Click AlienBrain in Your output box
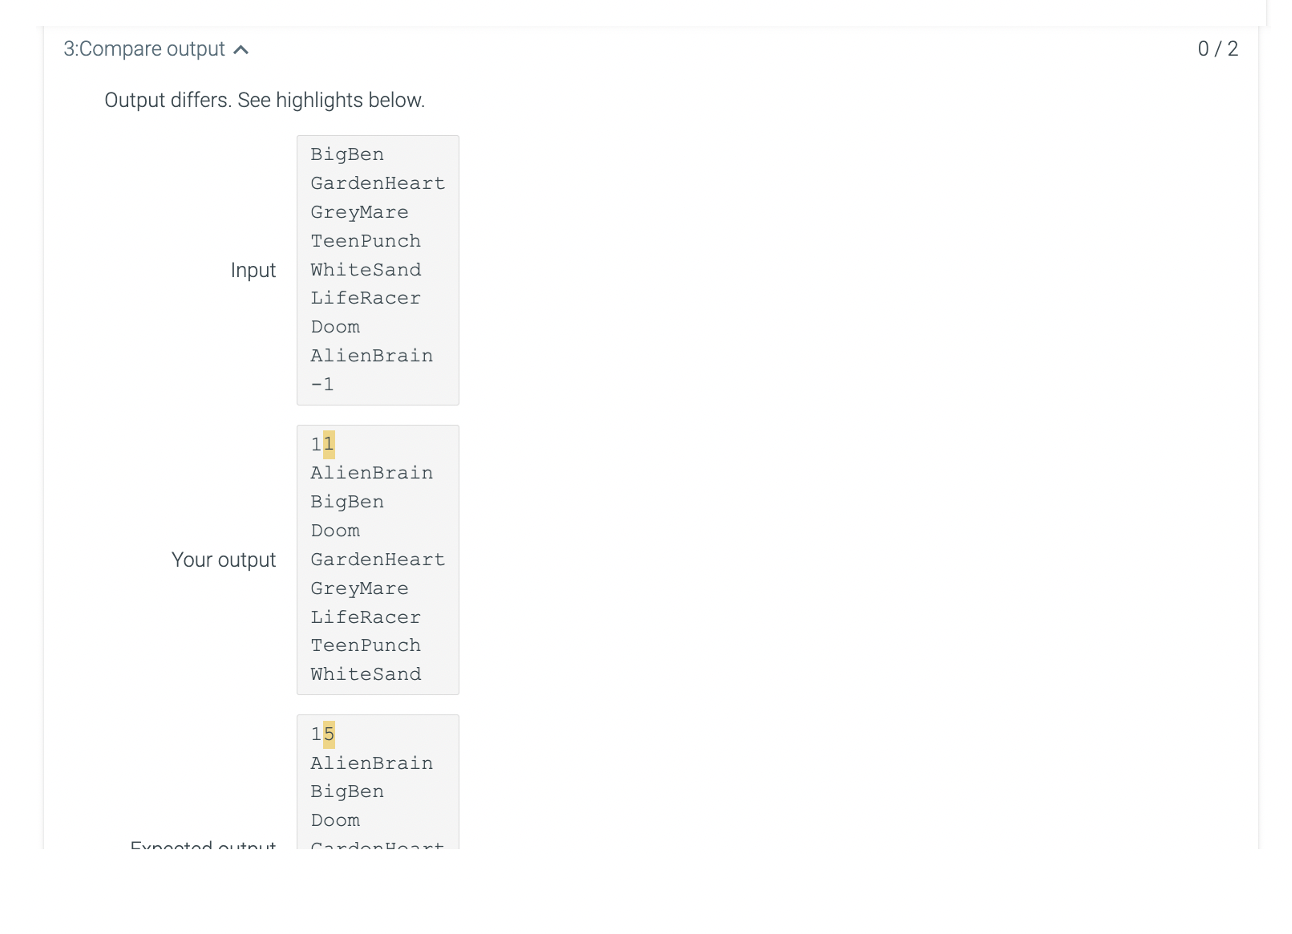The width and height of the screenshot is (1292, 934). click(372, 473)
